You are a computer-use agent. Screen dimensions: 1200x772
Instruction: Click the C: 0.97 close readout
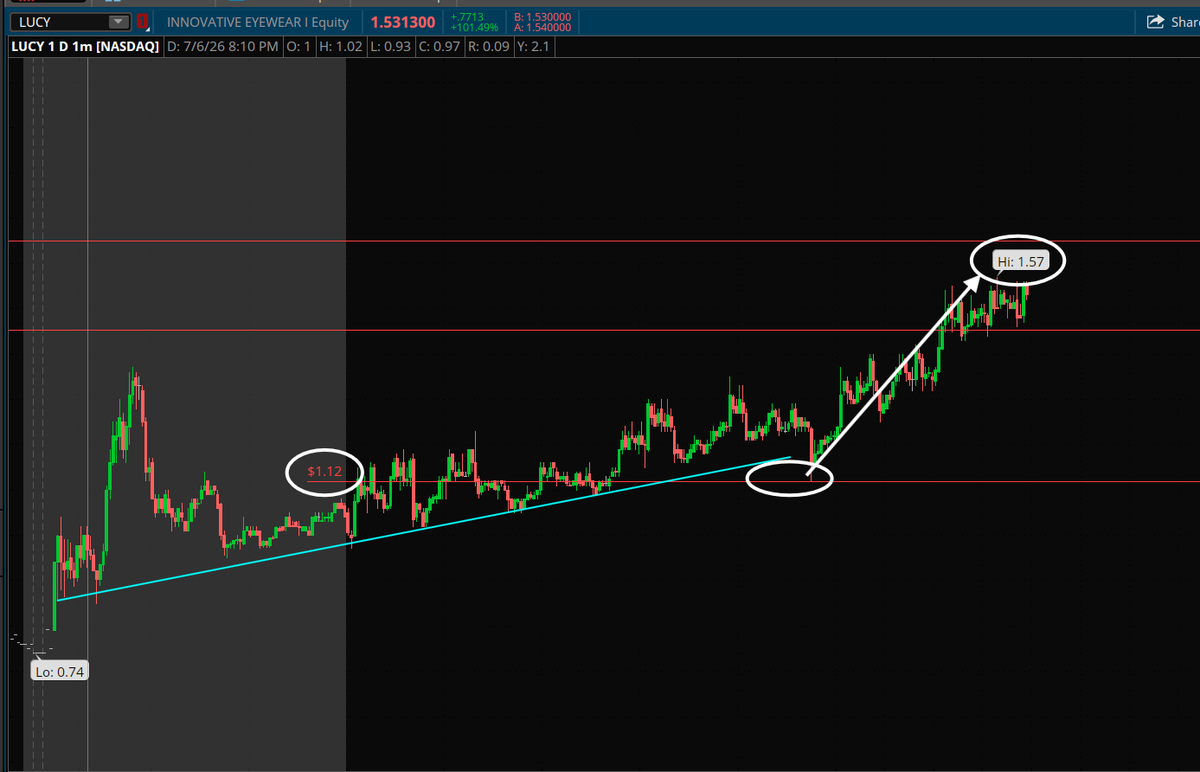(x=438, y=46)
